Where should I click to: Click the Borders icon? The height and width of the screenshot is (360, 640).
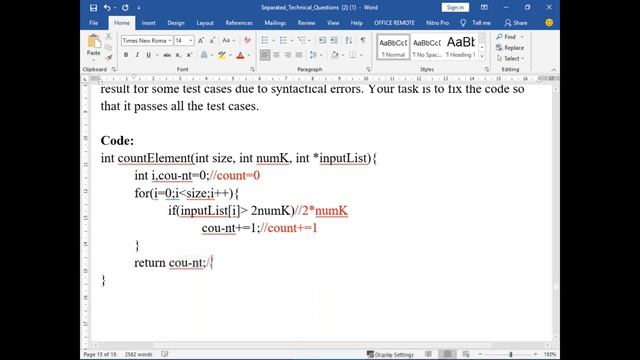[x=352, y=55]
